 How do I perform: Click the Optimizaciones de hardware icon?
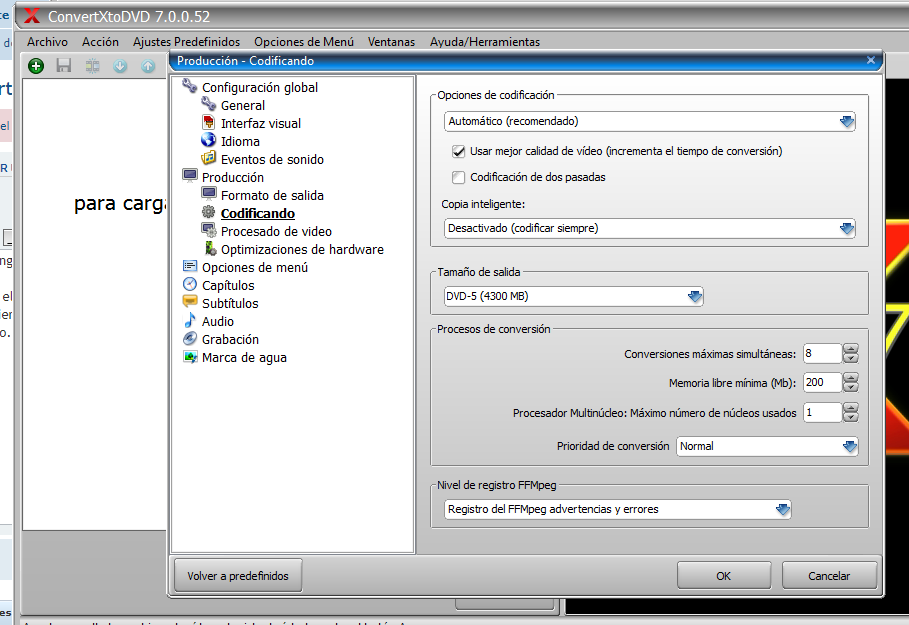[210, 248]
